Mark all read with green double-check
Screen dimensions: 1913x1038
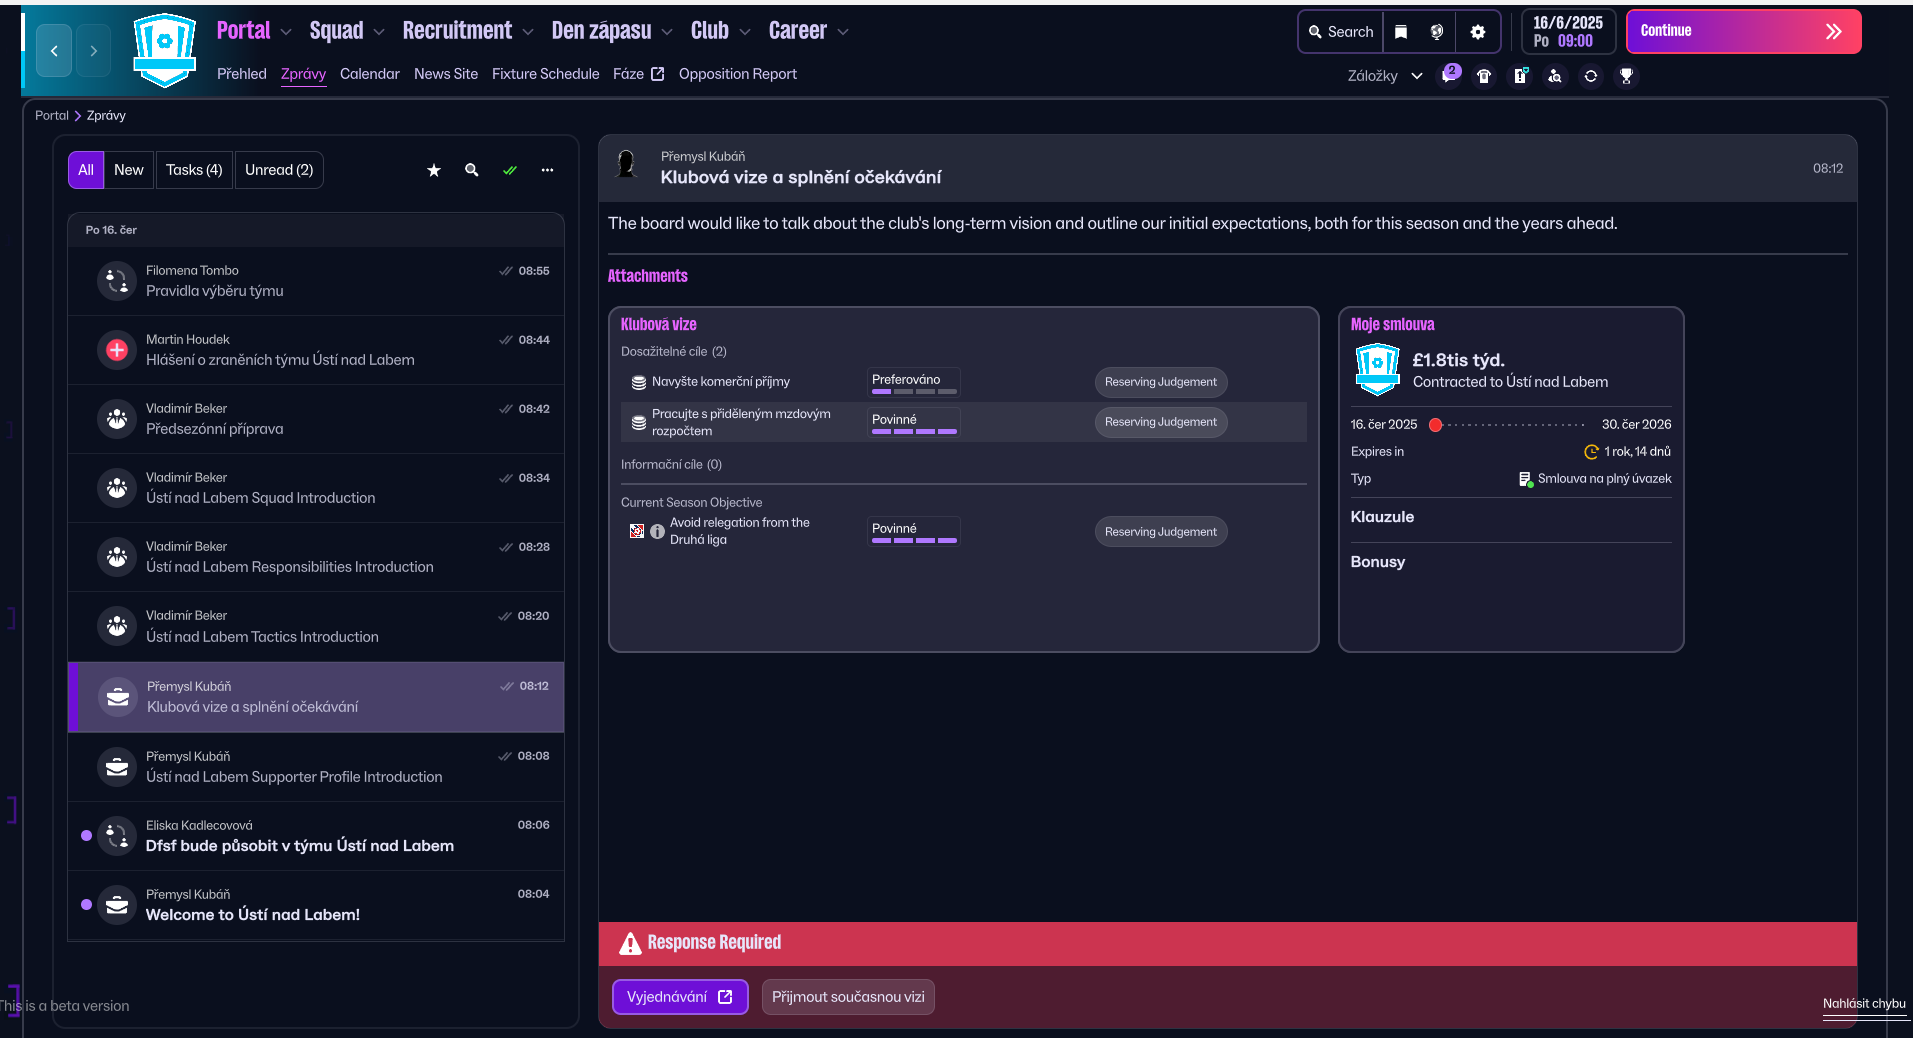510,171
